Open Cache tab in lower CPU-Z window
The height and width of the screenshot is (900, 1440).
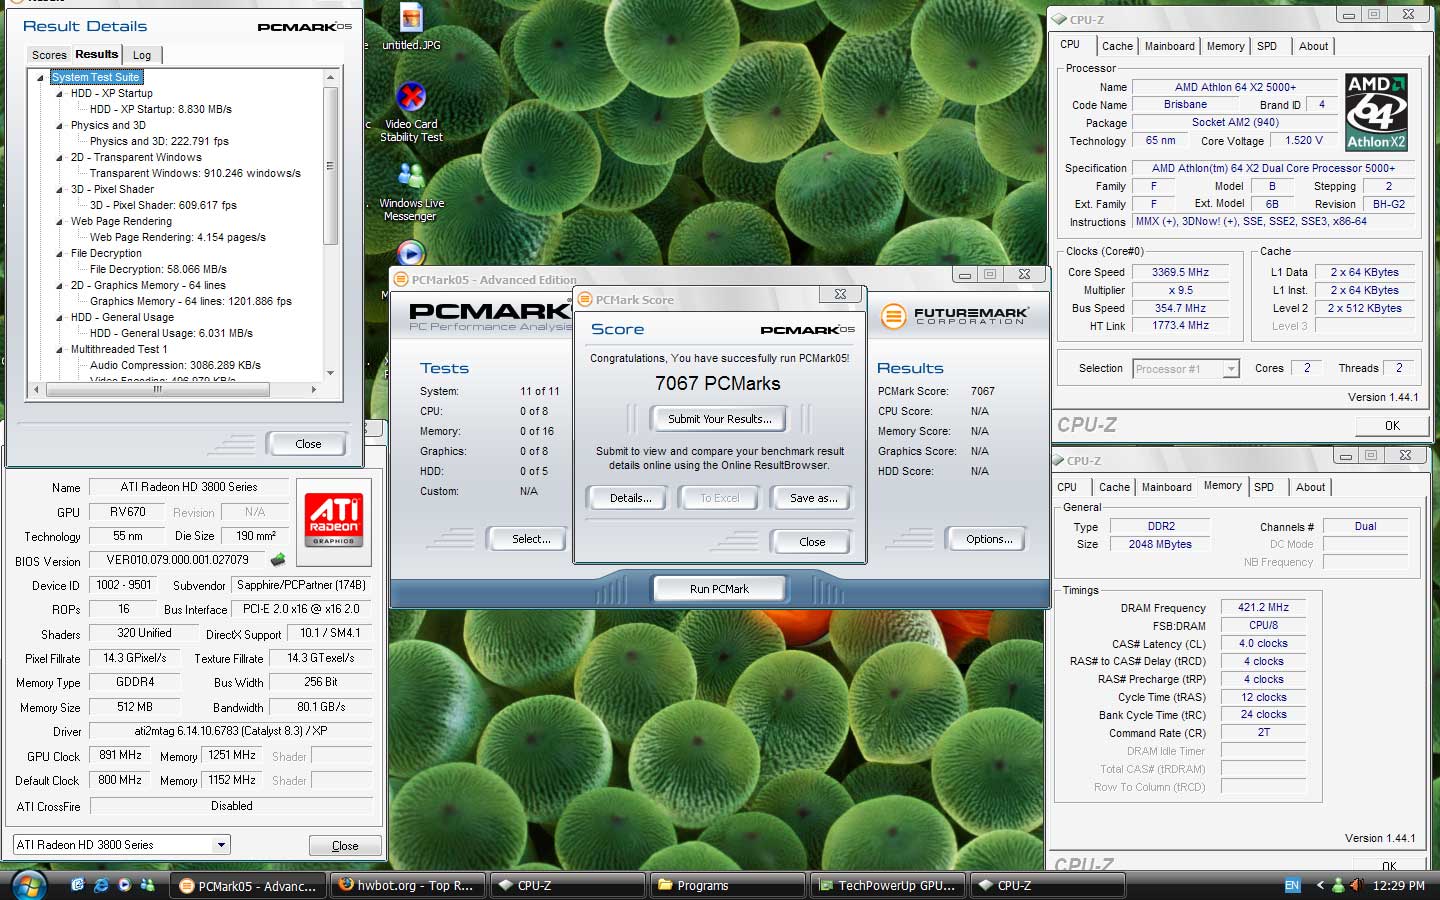(x=1114, y=487)
